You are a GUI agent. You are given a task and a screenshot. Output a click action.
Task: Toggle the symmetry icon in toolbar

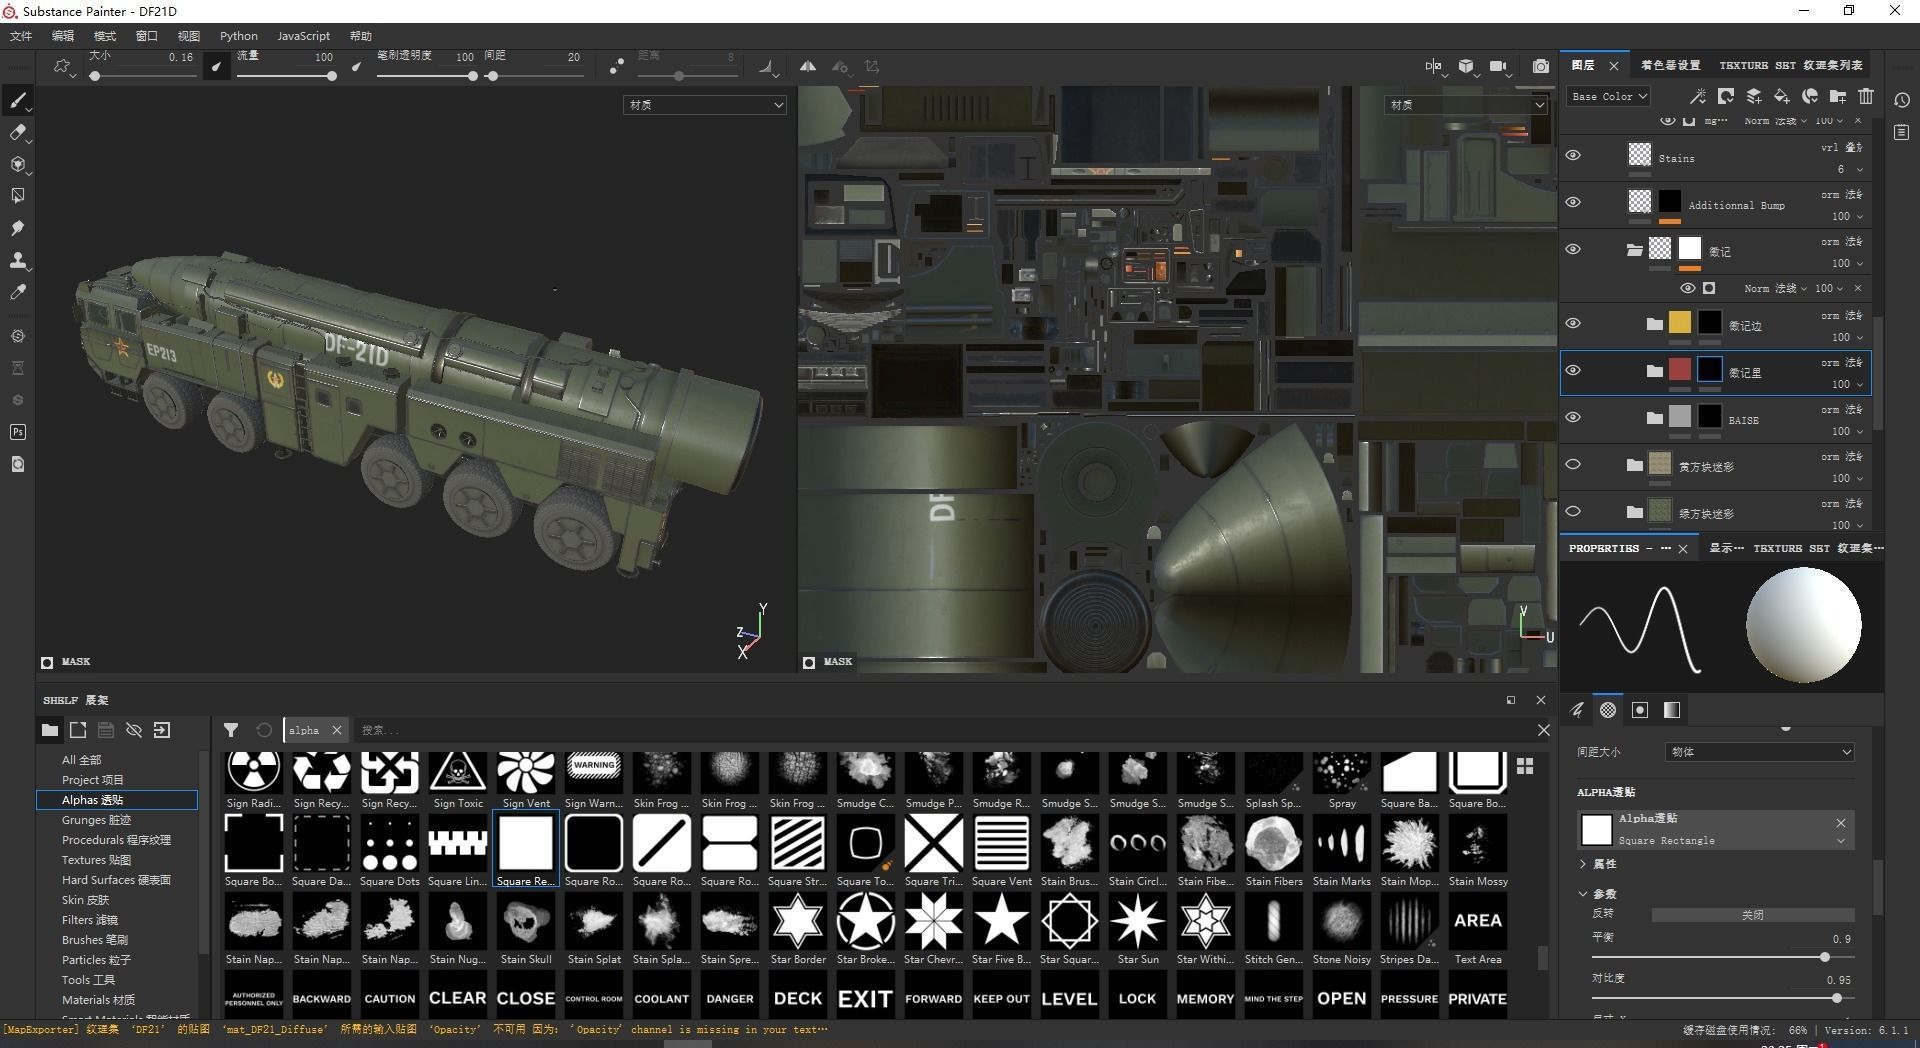click(807, 67)
